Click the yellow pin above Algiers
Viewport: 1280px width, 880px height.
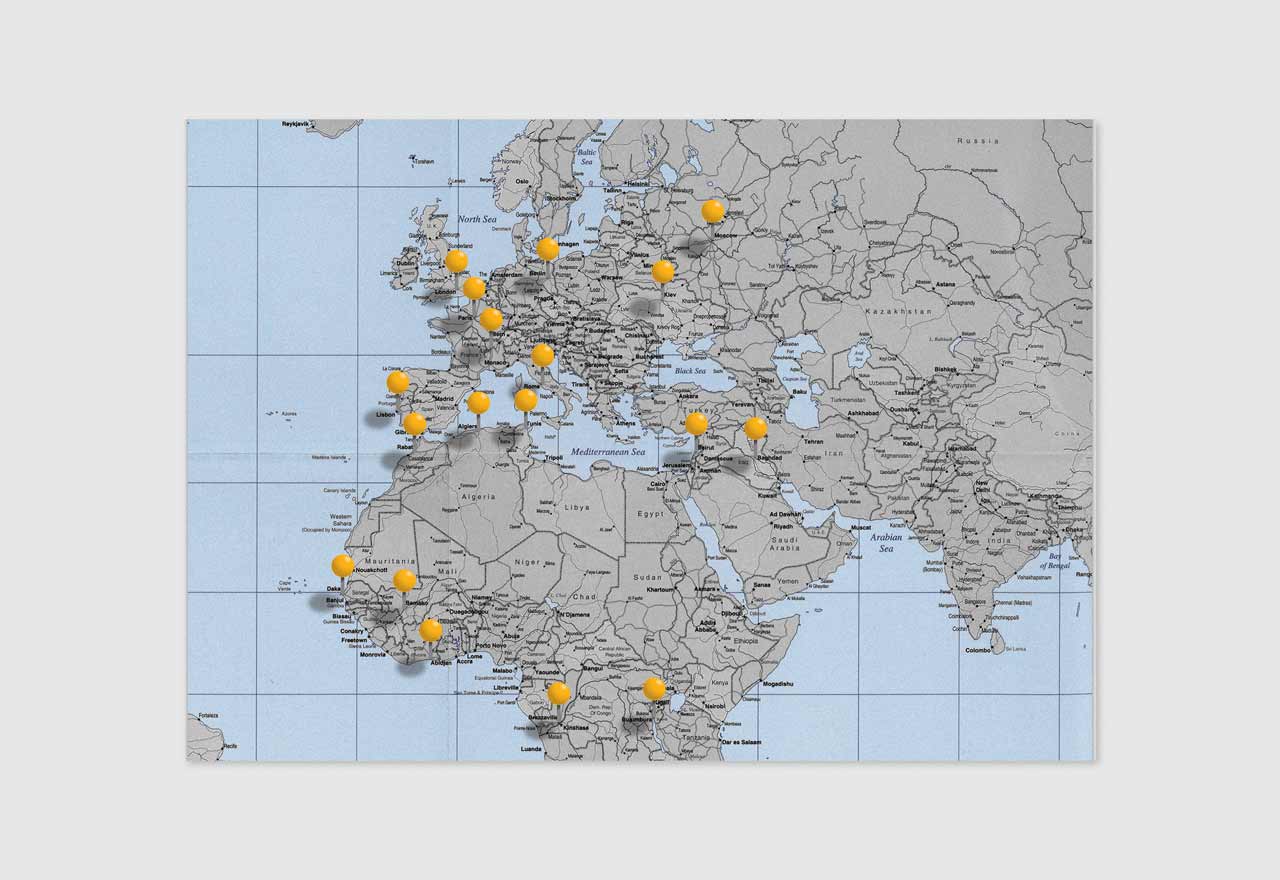[479, 402]
